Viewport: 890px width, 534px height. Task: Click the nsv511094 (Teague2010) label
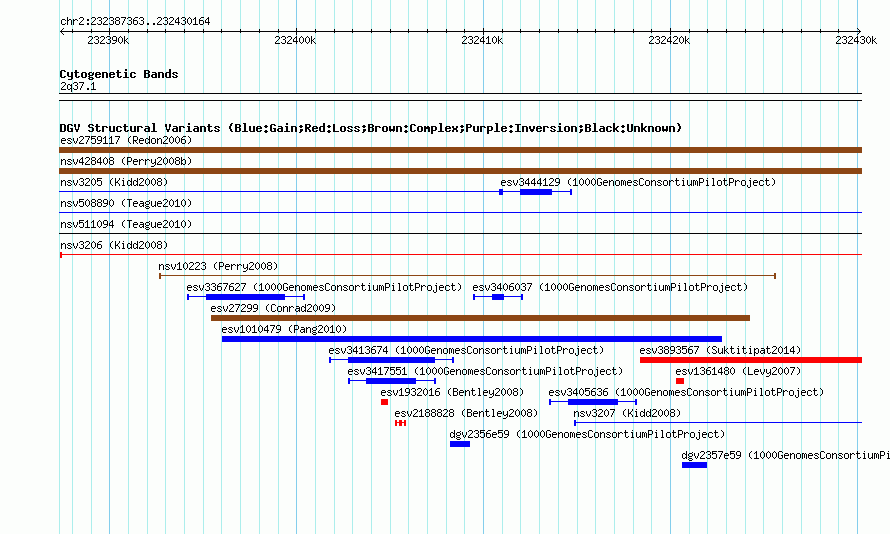click(126, 224)
